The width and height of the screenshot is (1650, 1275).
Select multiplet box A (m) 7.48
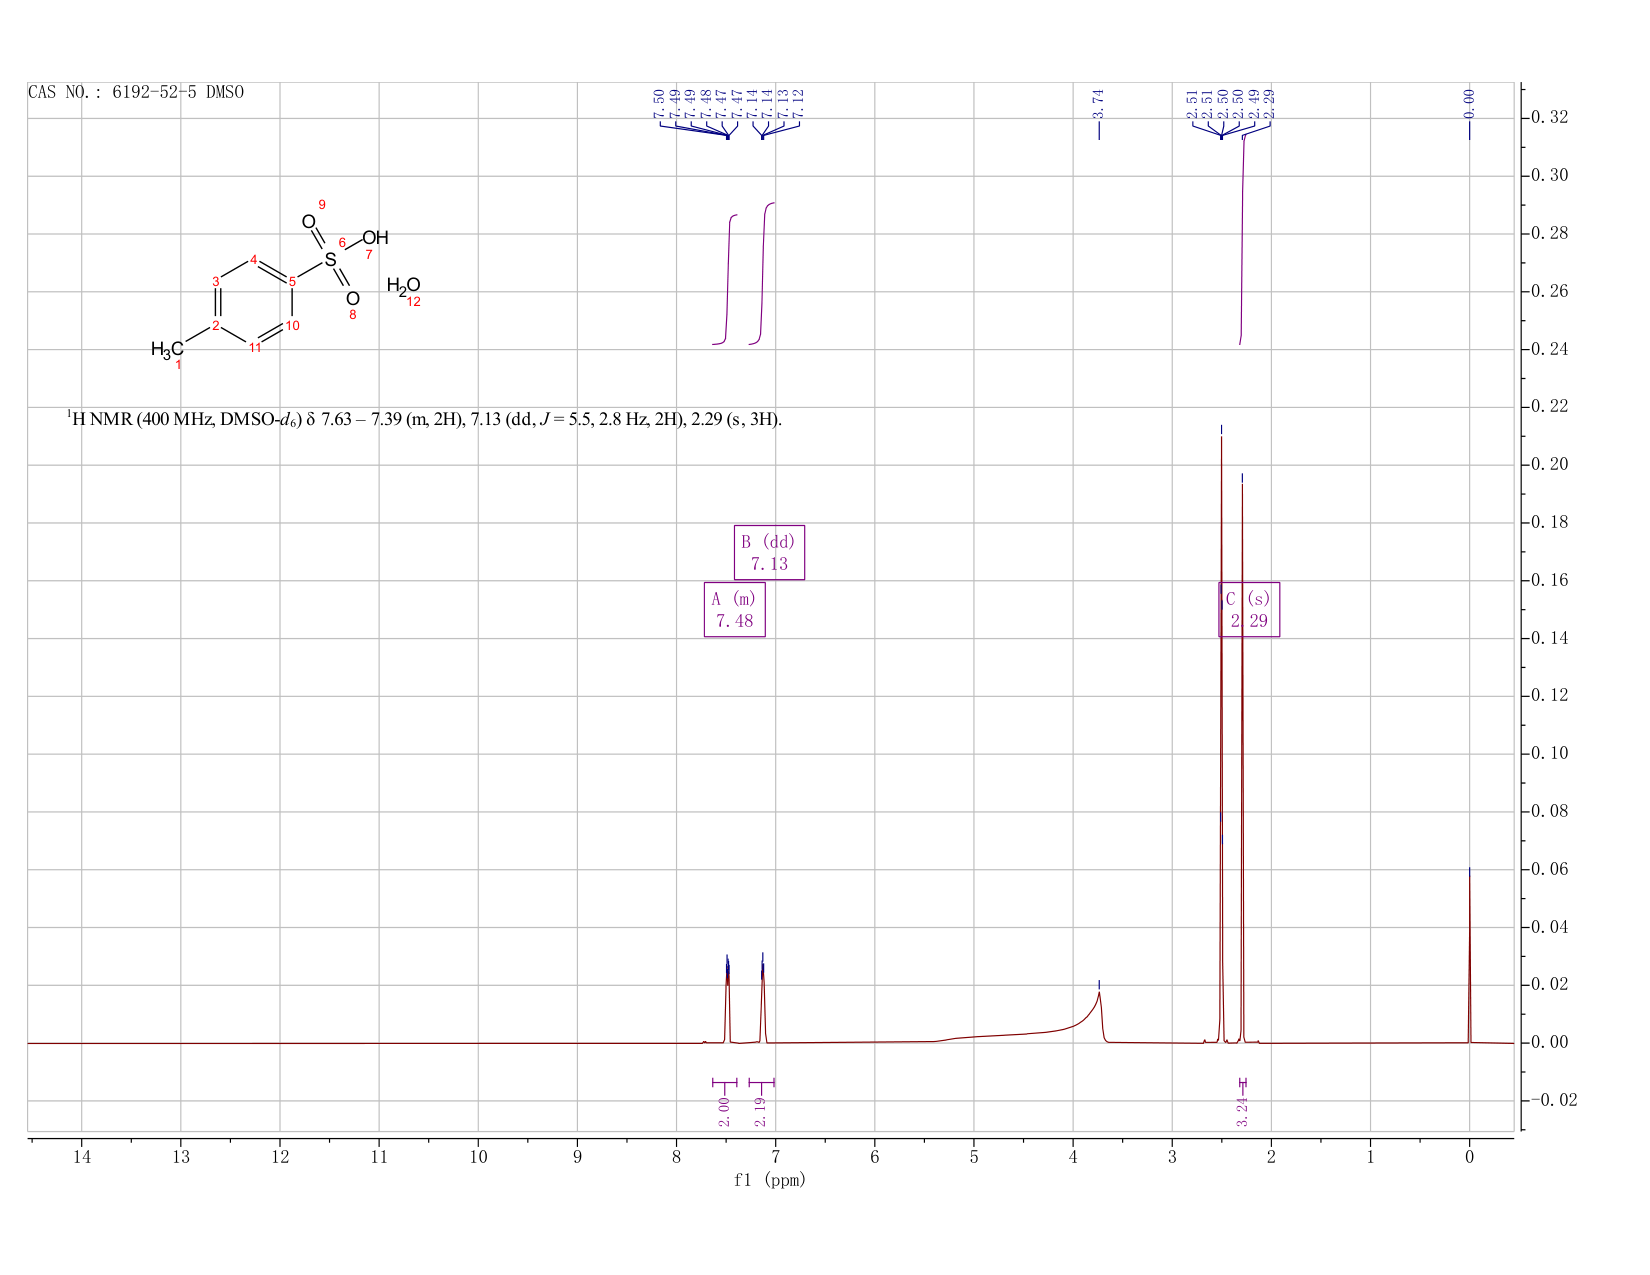[735, 609]
